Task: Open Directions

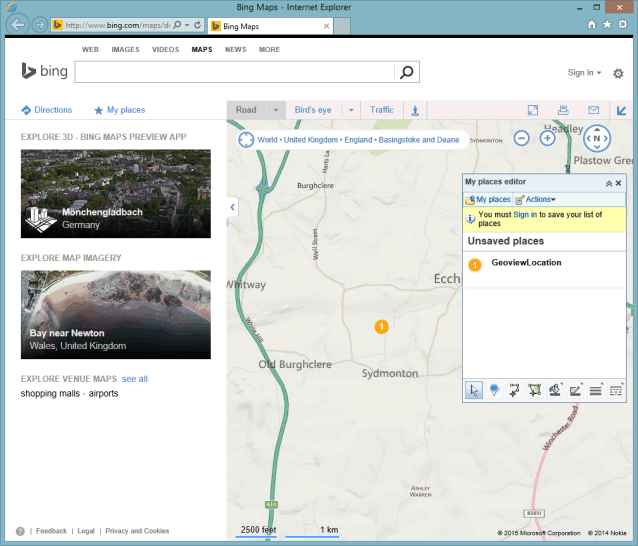Action: [46, 110]
